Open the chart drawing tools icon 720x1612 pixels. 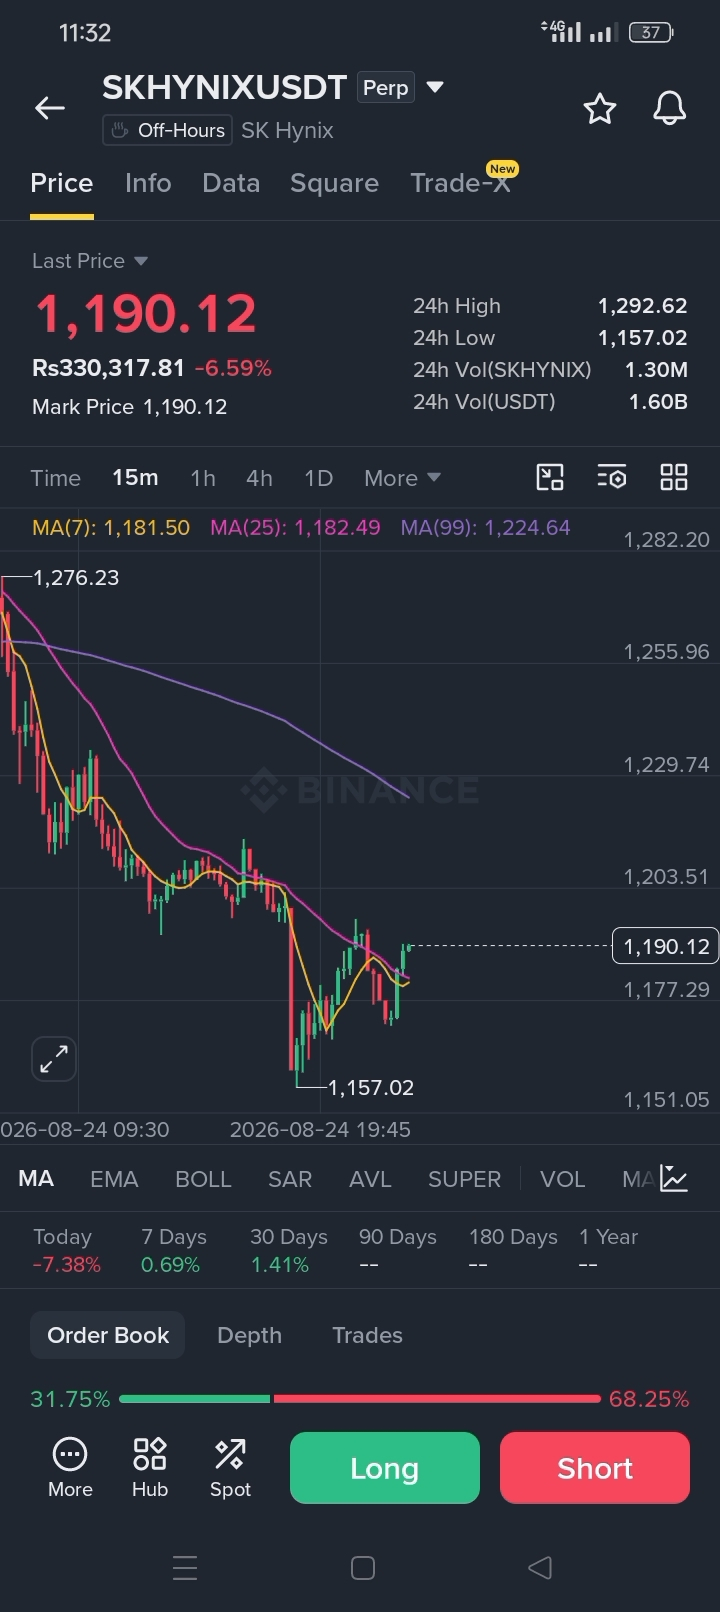click(x=550, y=478)
